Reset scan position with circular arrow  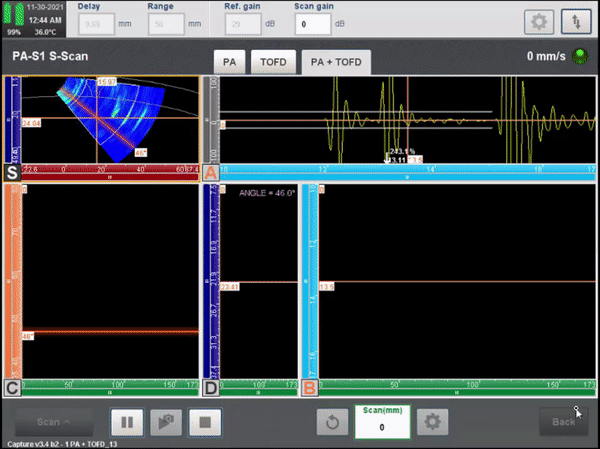coord(333,422)
